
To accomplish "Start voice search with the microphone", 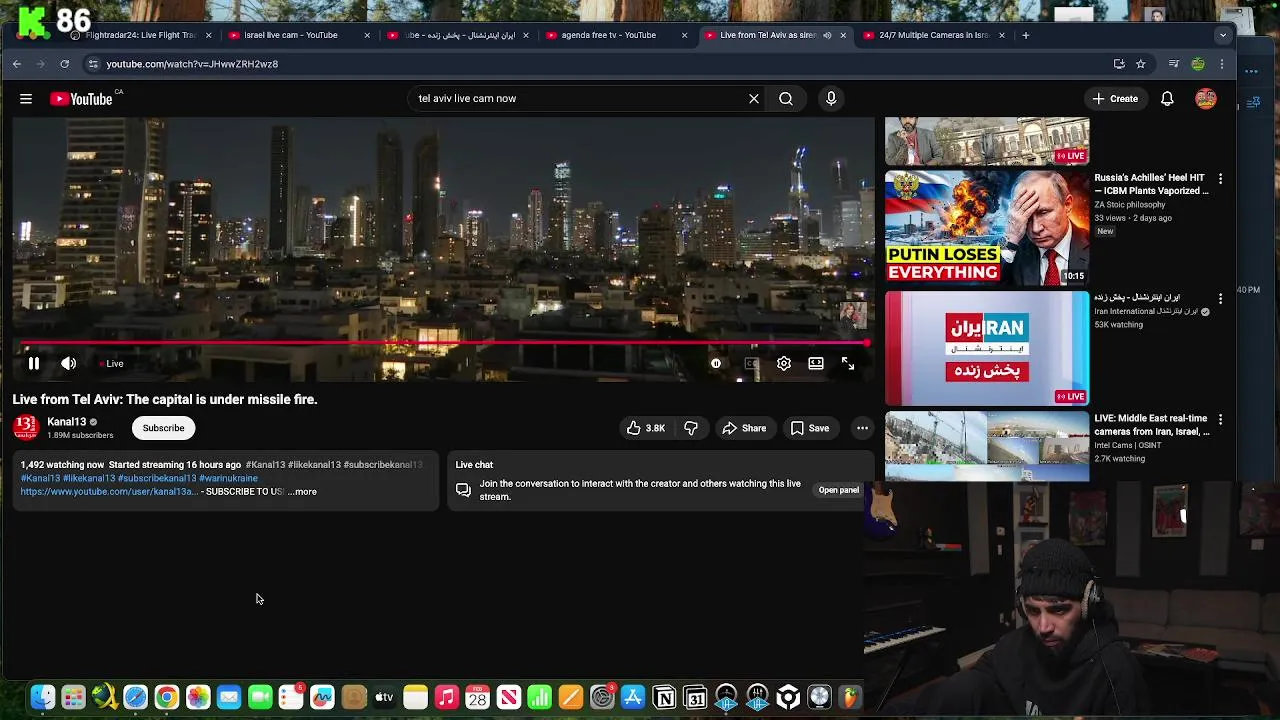I will [831, 99].
